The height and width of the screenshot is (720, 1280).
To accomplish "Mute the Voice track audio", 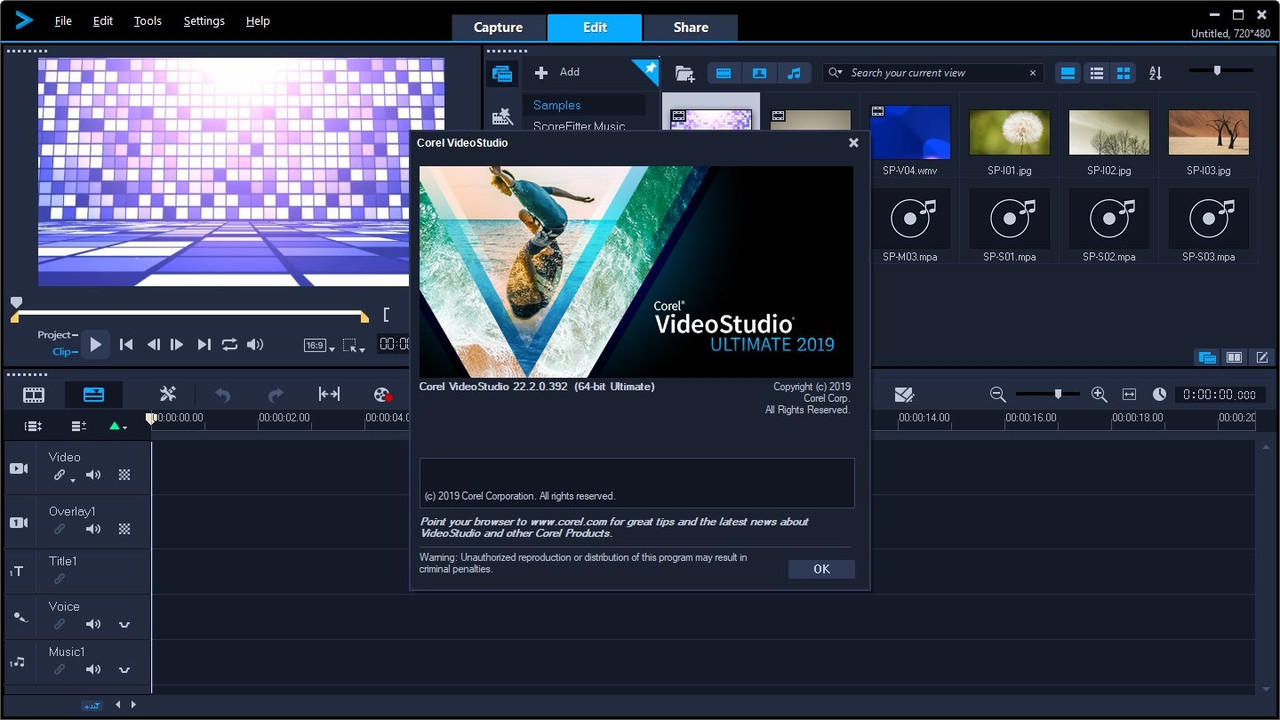I will coord(93,624).
